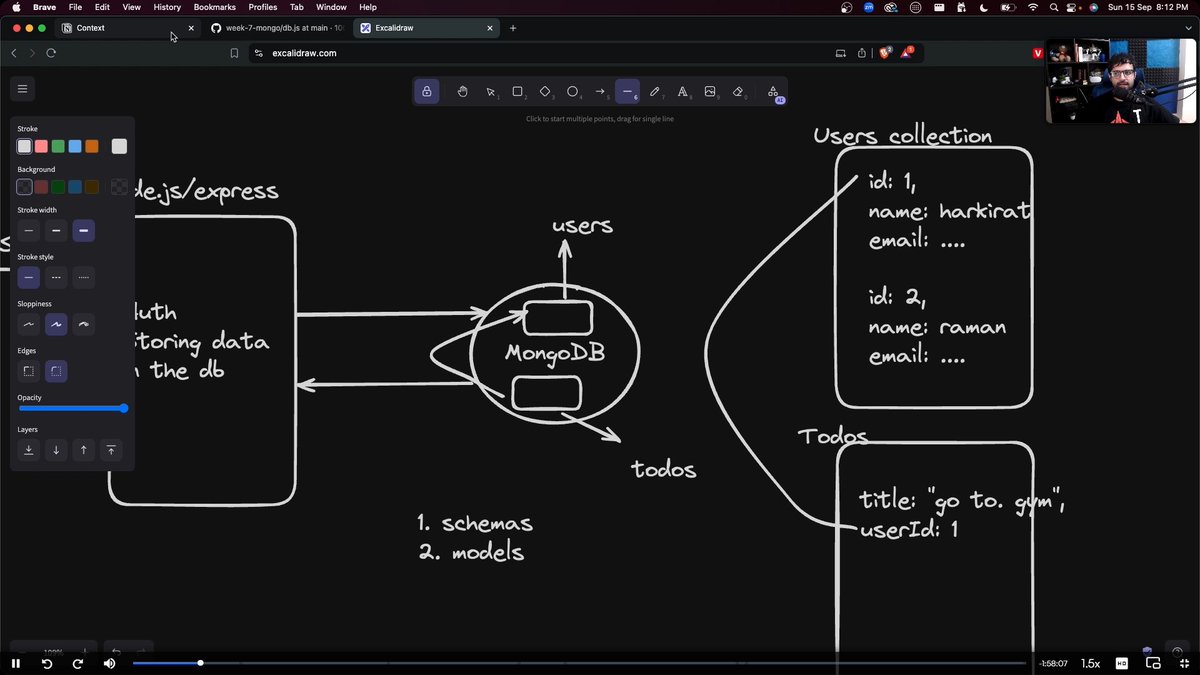1200x675 pixels.
Task: Set stroke width to bold
Action: (56, 231)
